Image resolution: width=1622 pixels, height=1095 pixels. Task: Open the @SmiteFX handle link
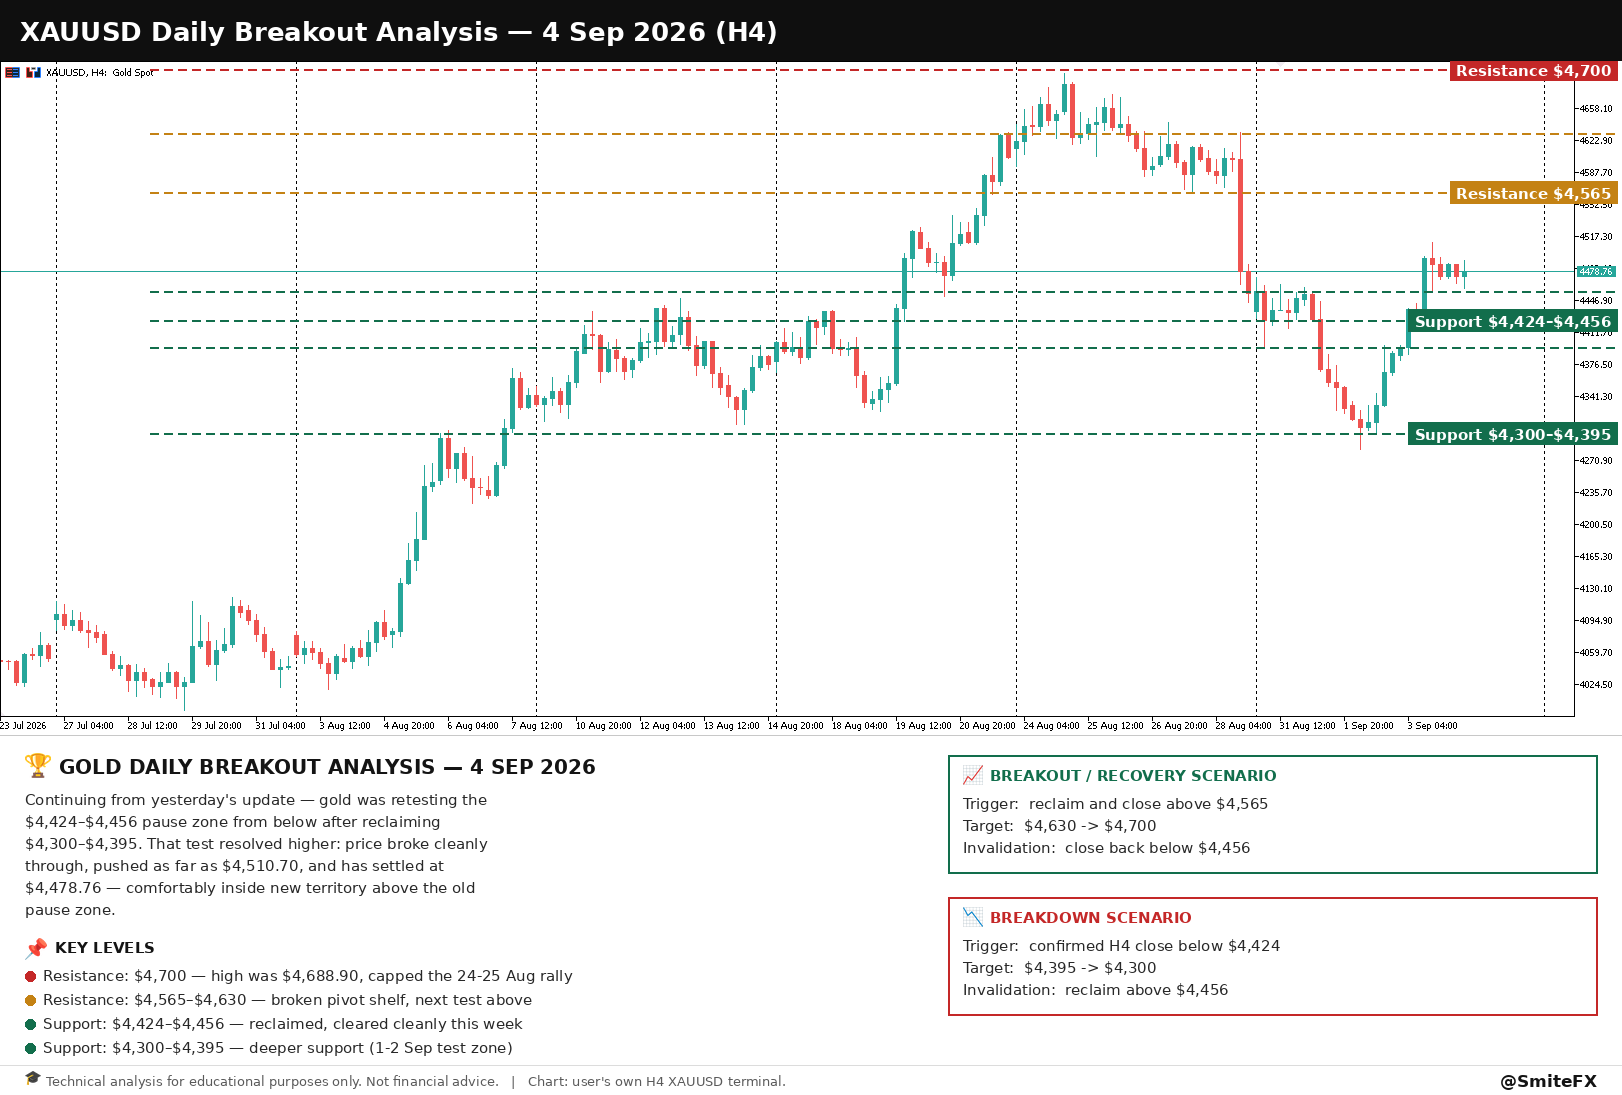1548,1081
